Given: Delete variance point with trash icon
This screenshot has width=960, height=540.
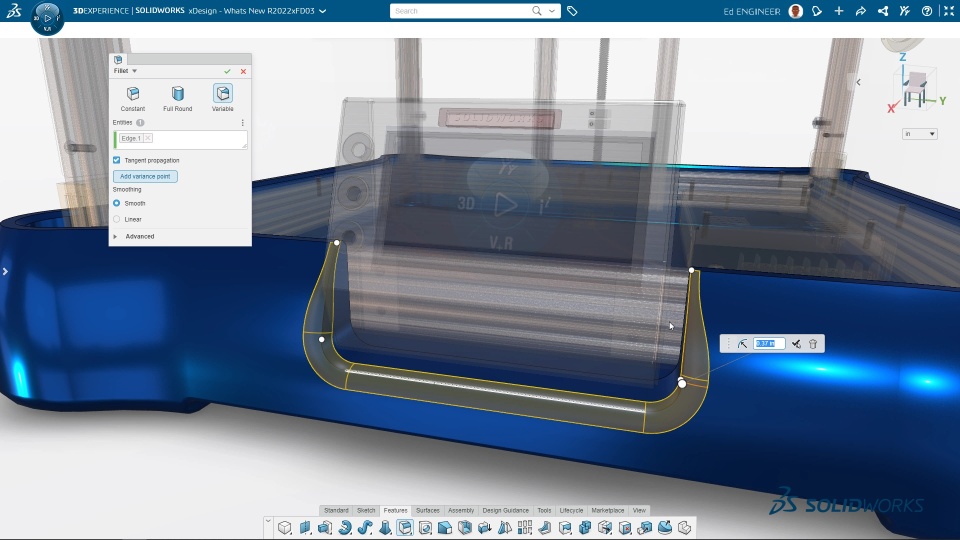Looking at the screenshot, I should [x=813, y=344].
